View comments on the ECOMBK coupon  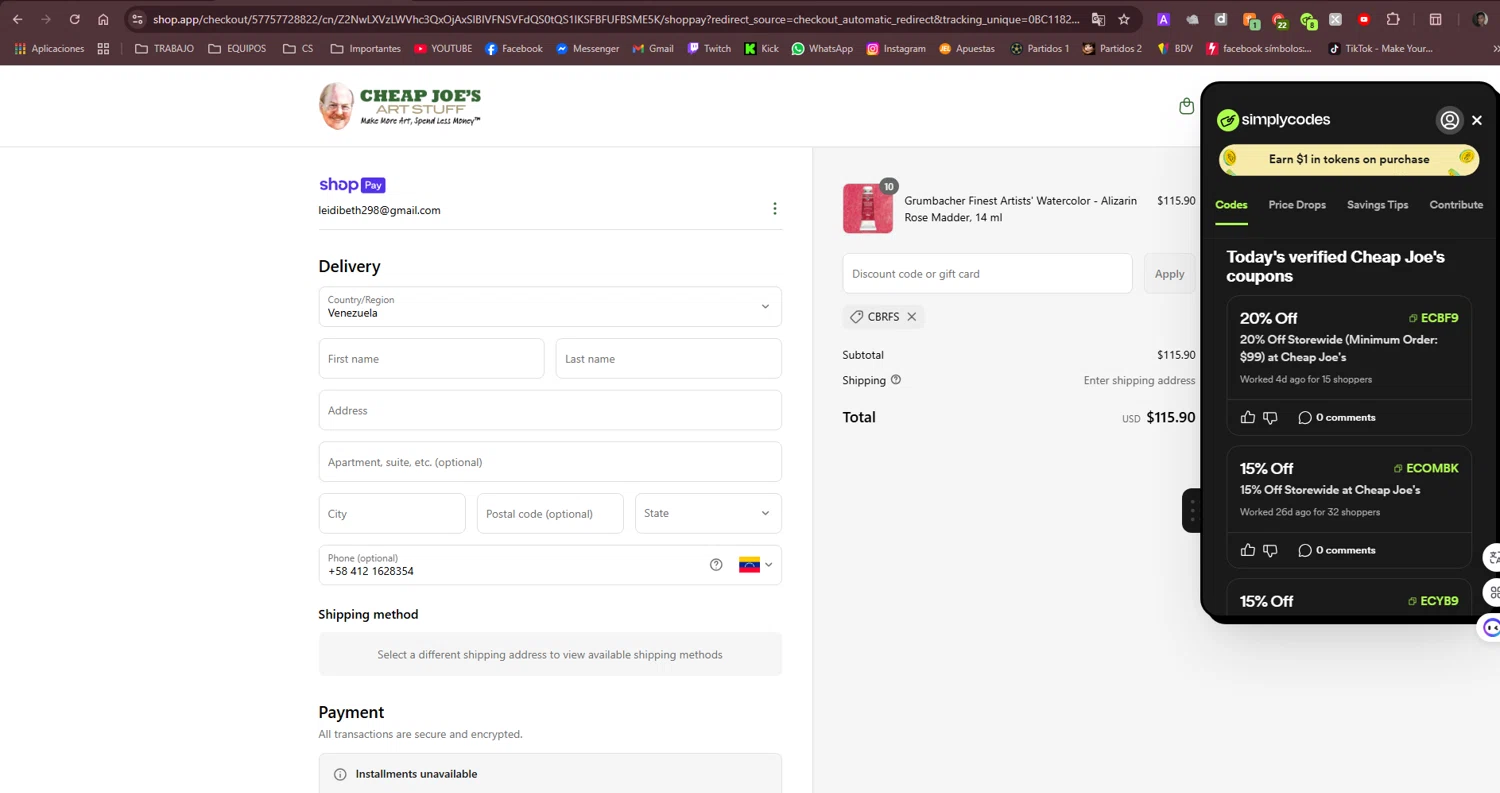point(1336,550)
